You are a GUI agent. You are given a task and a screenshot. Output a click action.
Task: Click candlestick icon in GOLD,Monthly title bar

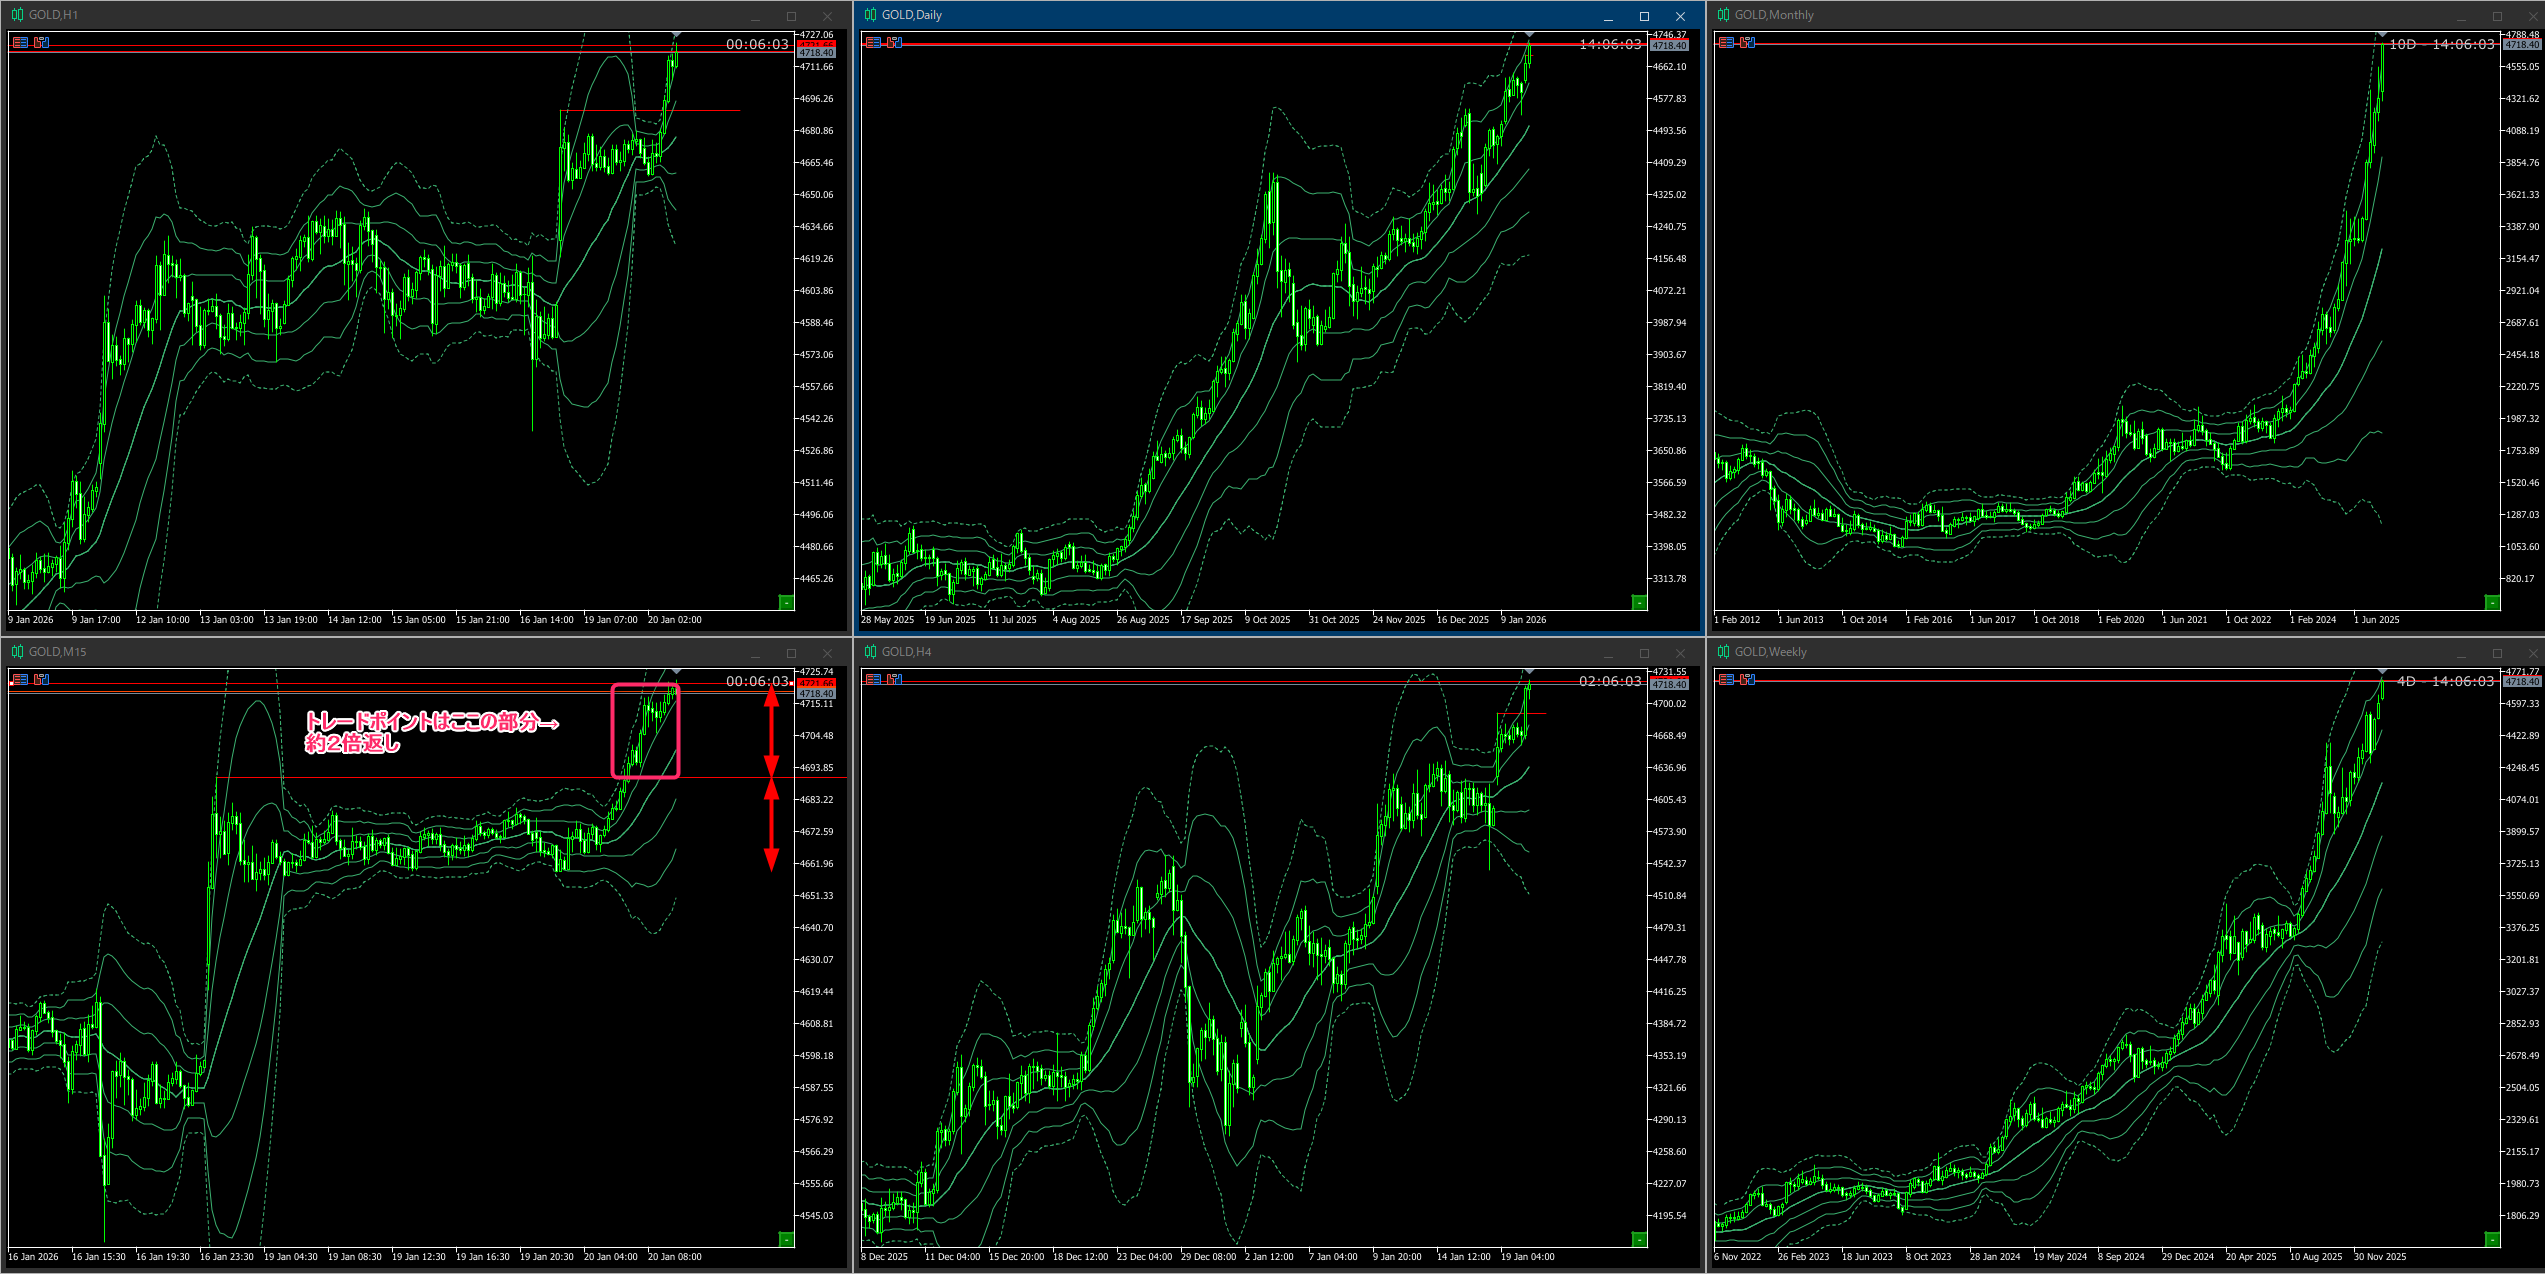coord(1723,15)
